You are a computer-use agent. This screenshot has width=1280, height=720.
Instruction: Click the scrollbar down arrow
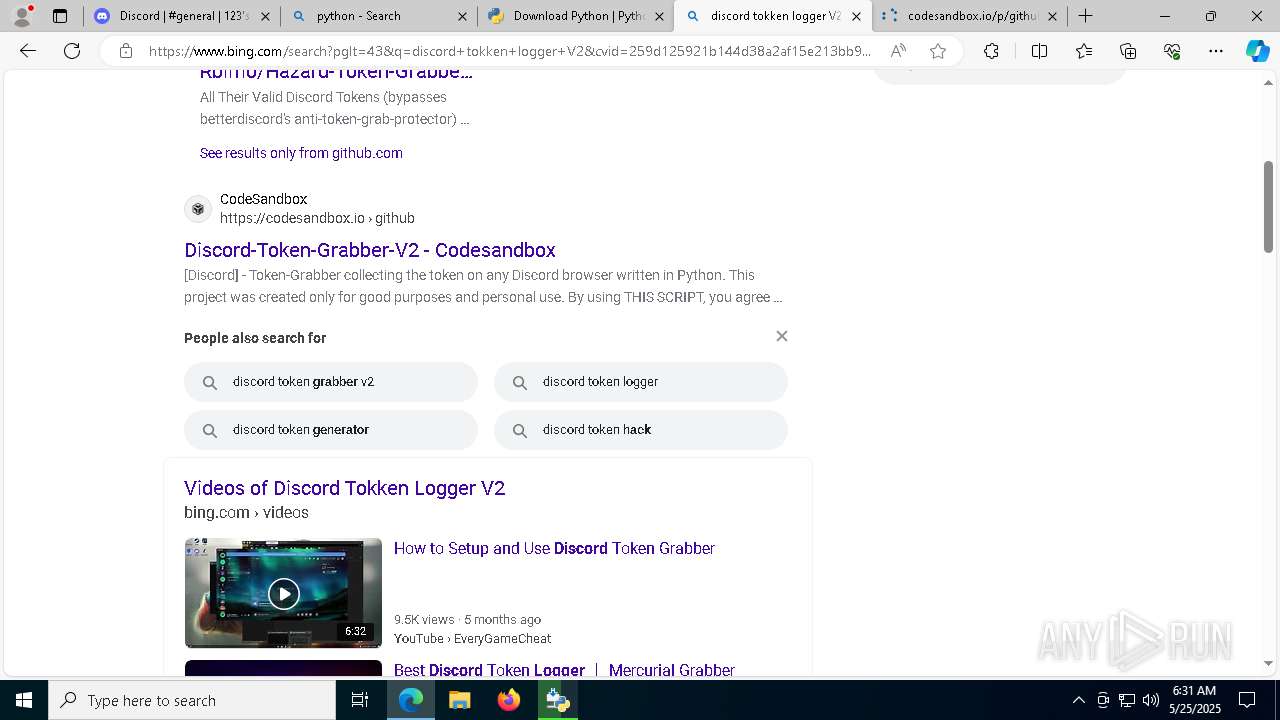pyautogui.click(x=1268, y=663)
